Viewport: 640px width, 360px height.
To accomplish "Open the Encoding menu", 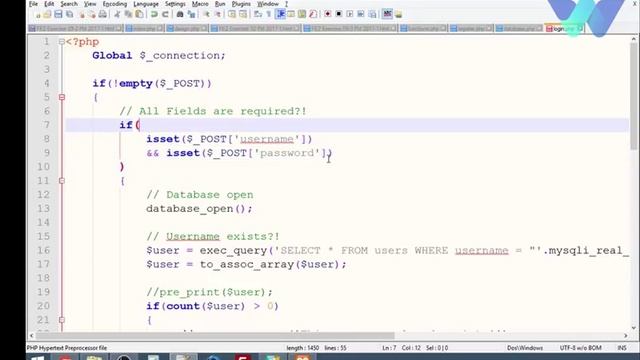I will coord(115,4).
